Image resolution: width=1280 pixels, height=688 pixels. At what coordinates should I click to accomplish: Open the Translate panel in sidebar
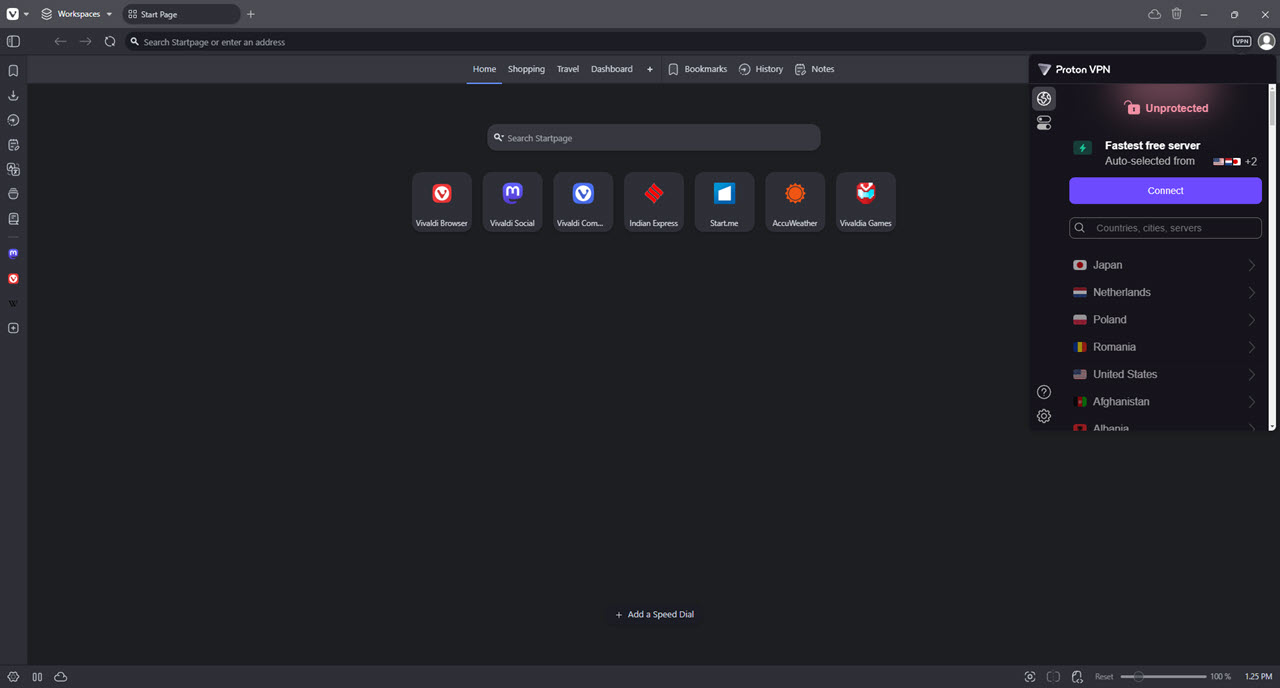click(x=13, y=169)
